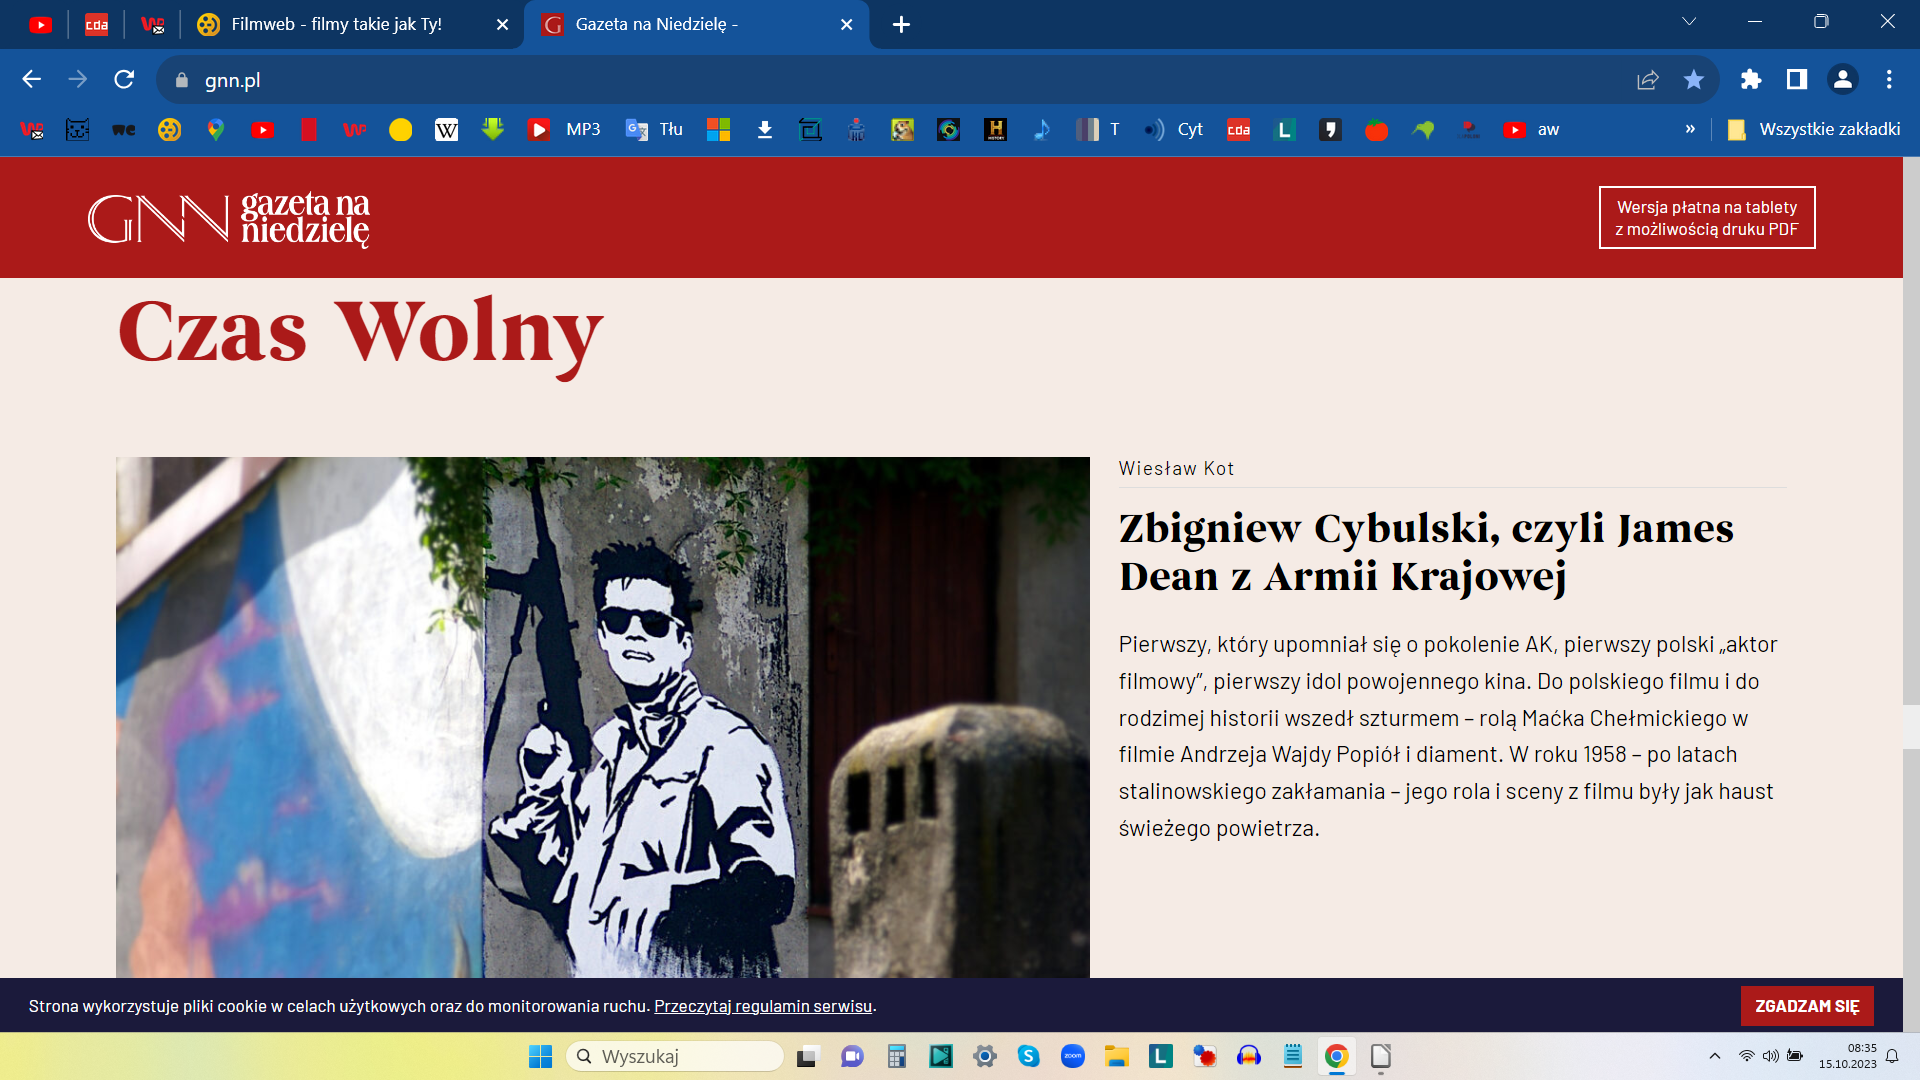1920x1080 pixels.
Task: Open the extensions puzzle icon
Action: (x=1750, y=80)
